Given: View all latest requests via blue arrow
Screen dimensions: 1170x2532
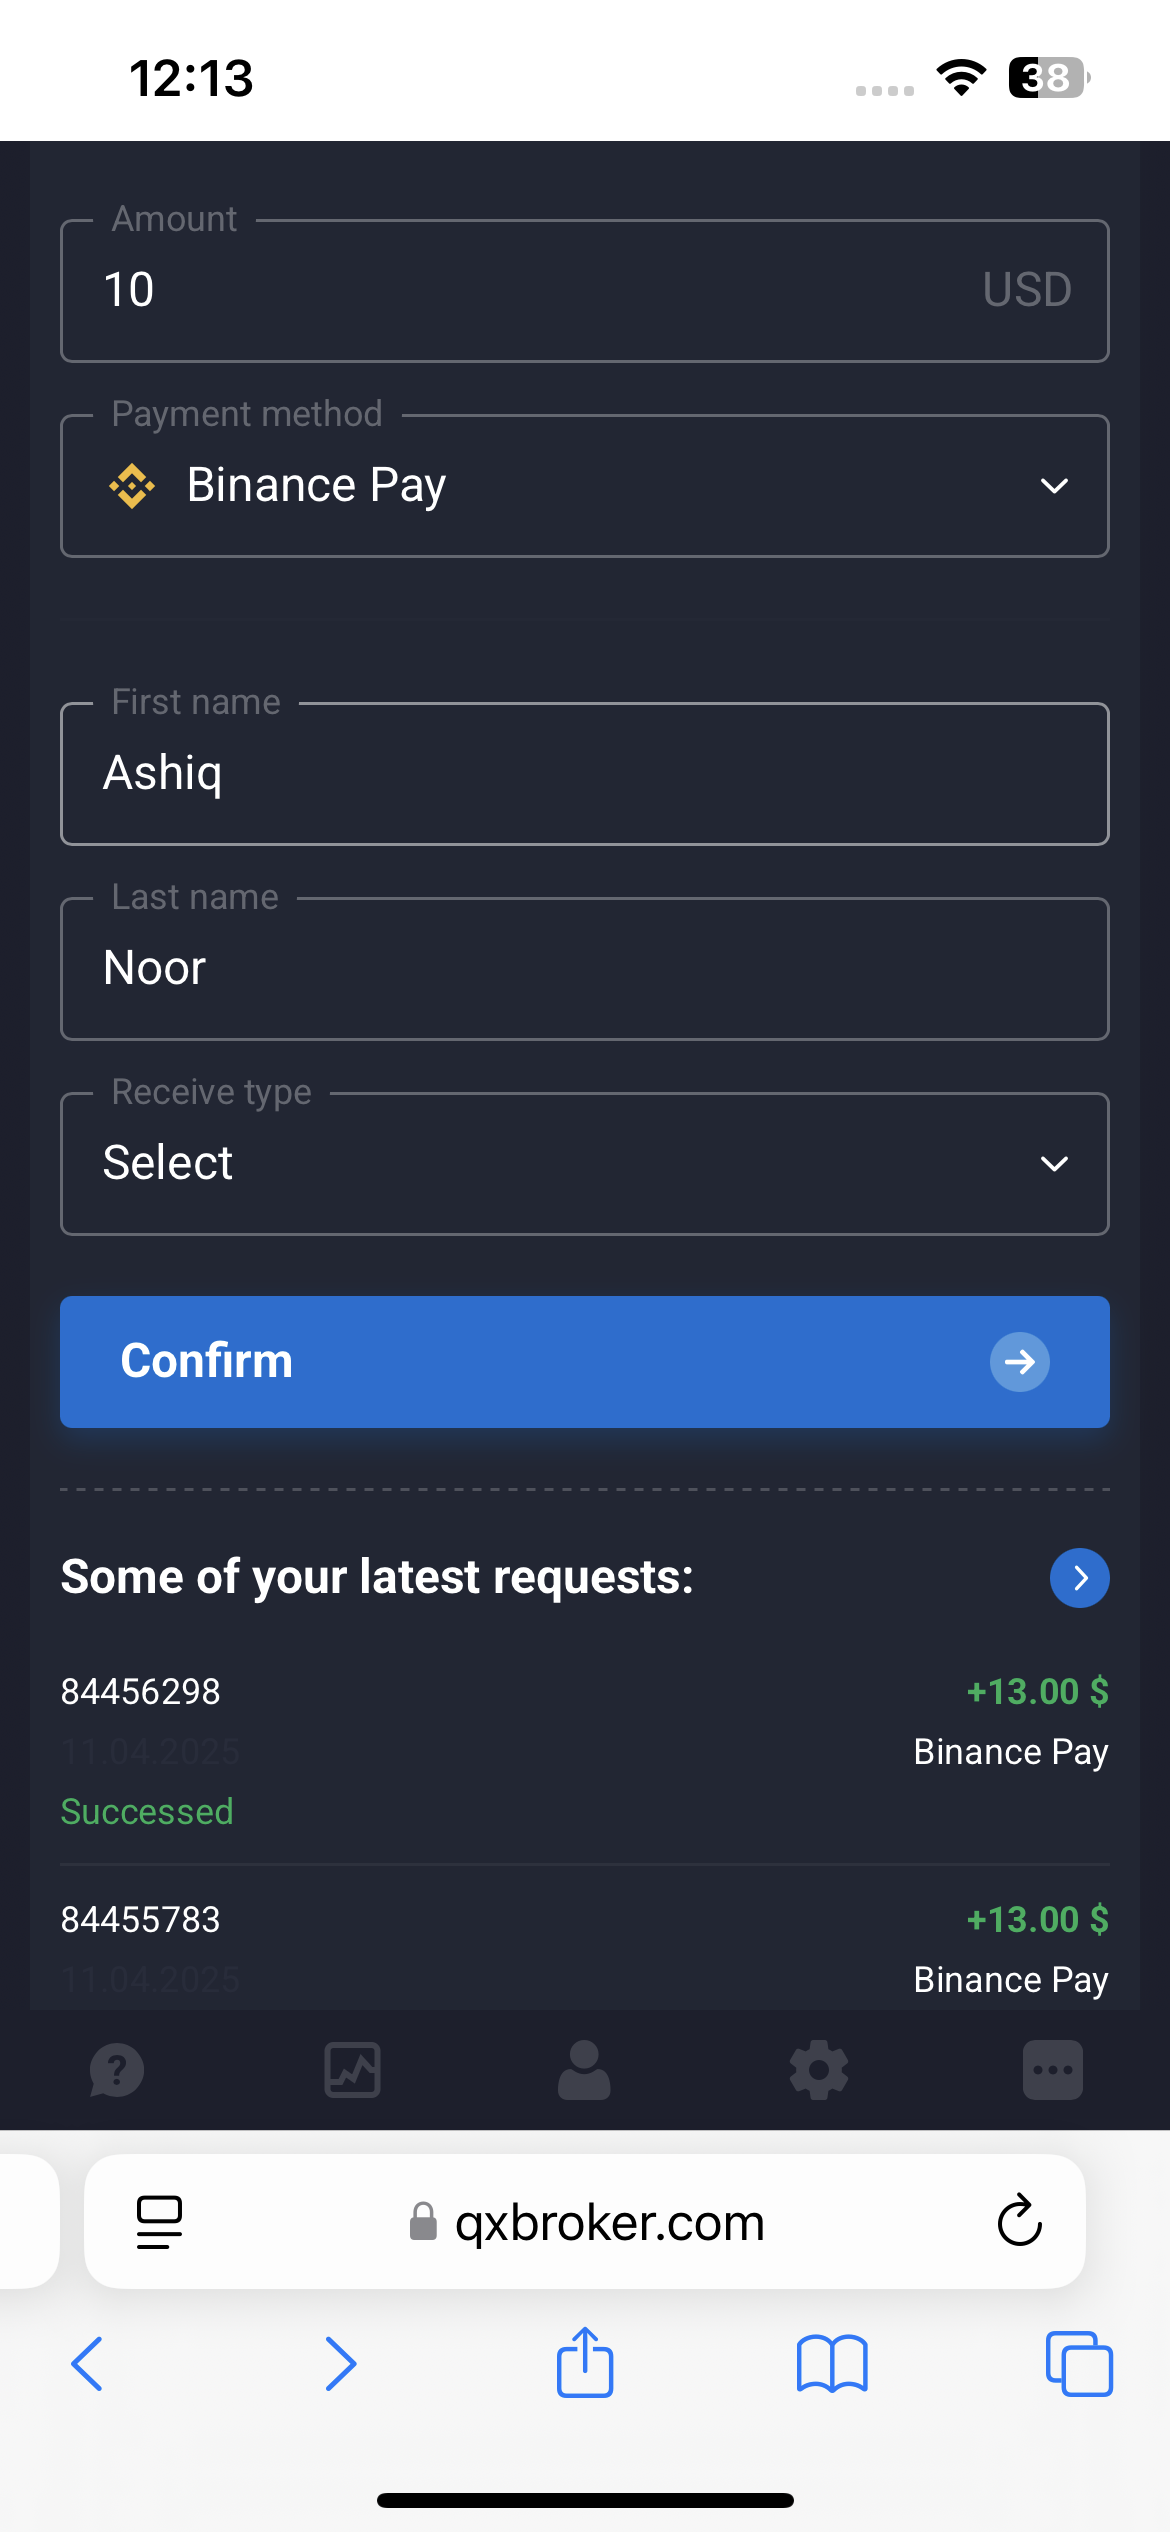Looking at the screenshot, I should point(1079,1578).
